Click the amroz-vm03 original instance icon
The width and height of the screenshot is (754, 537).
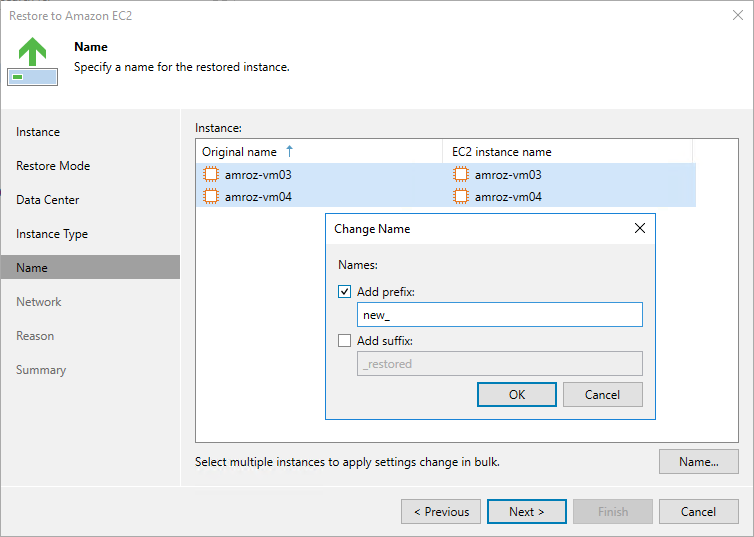pyautogui.click(x=210, y=175)
